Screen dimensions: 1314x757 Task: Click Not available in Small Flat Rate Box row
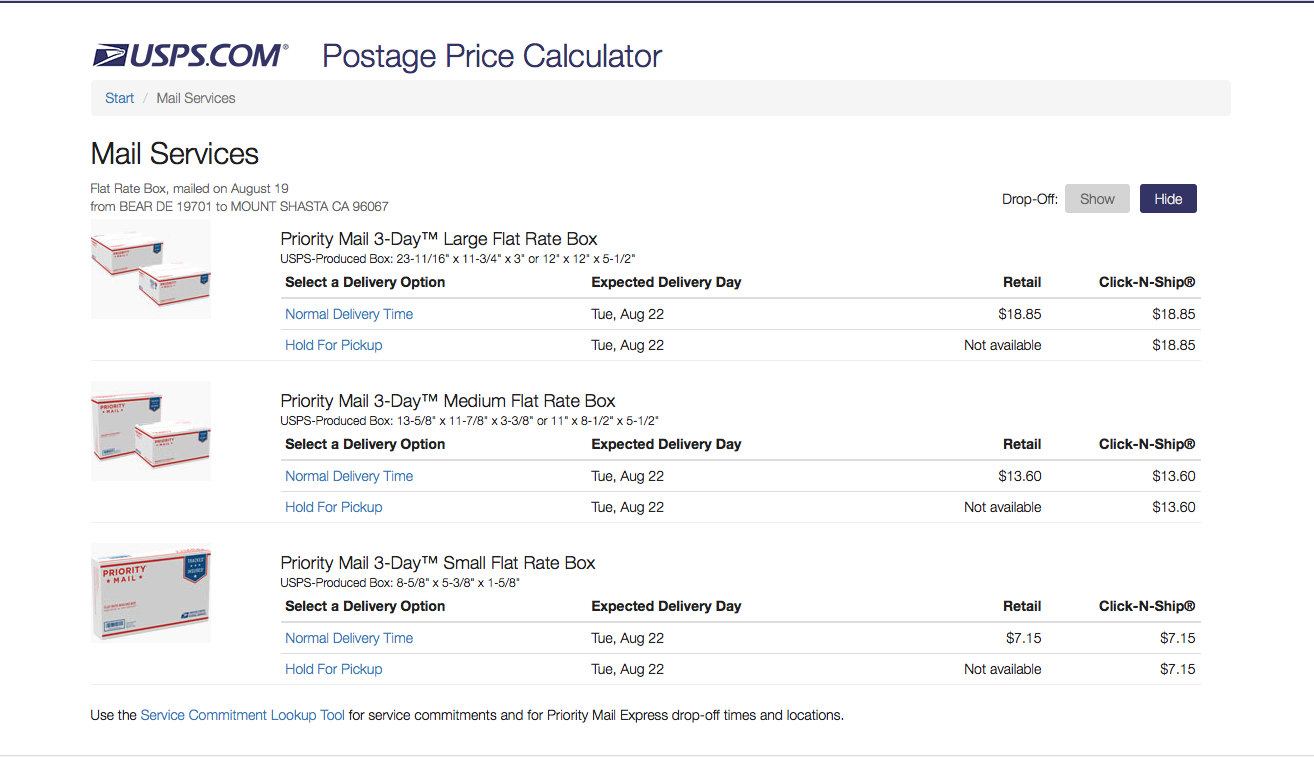(x=1003, y=669)
